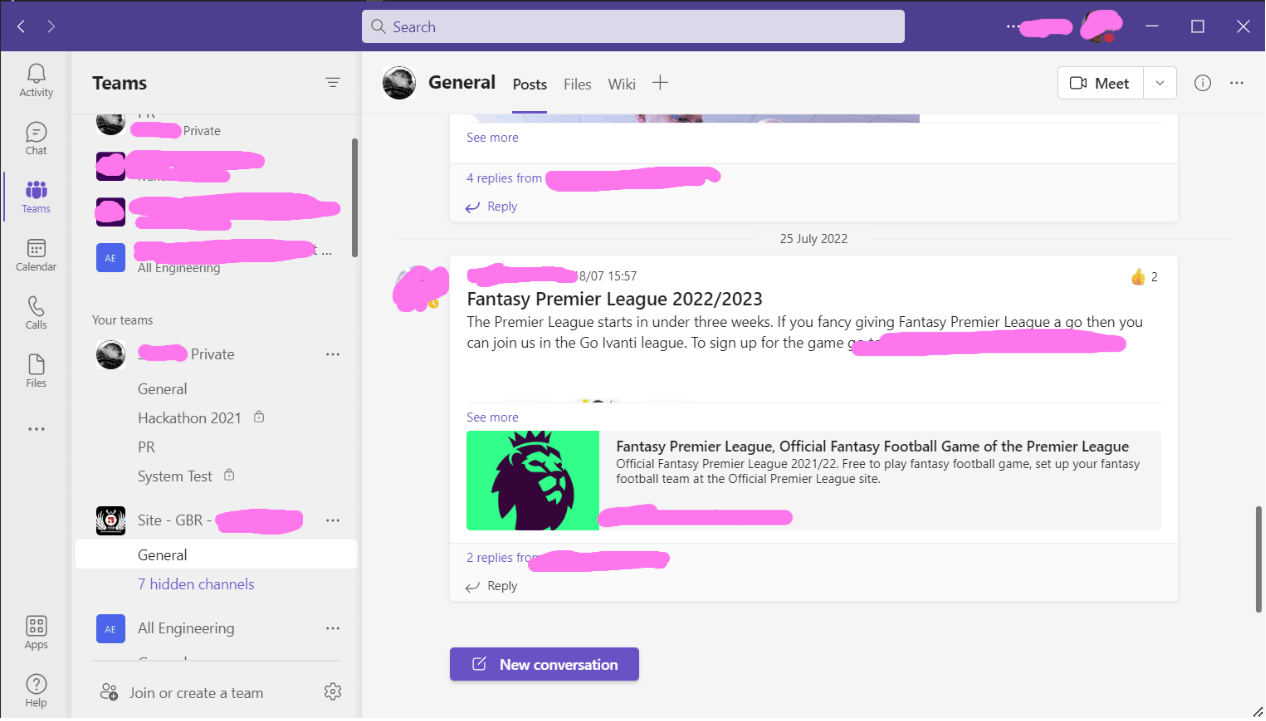Go back with the back arrow
Image resolution: width=1266 pixels, height=721 pixels.
click(x=21, y=26)
